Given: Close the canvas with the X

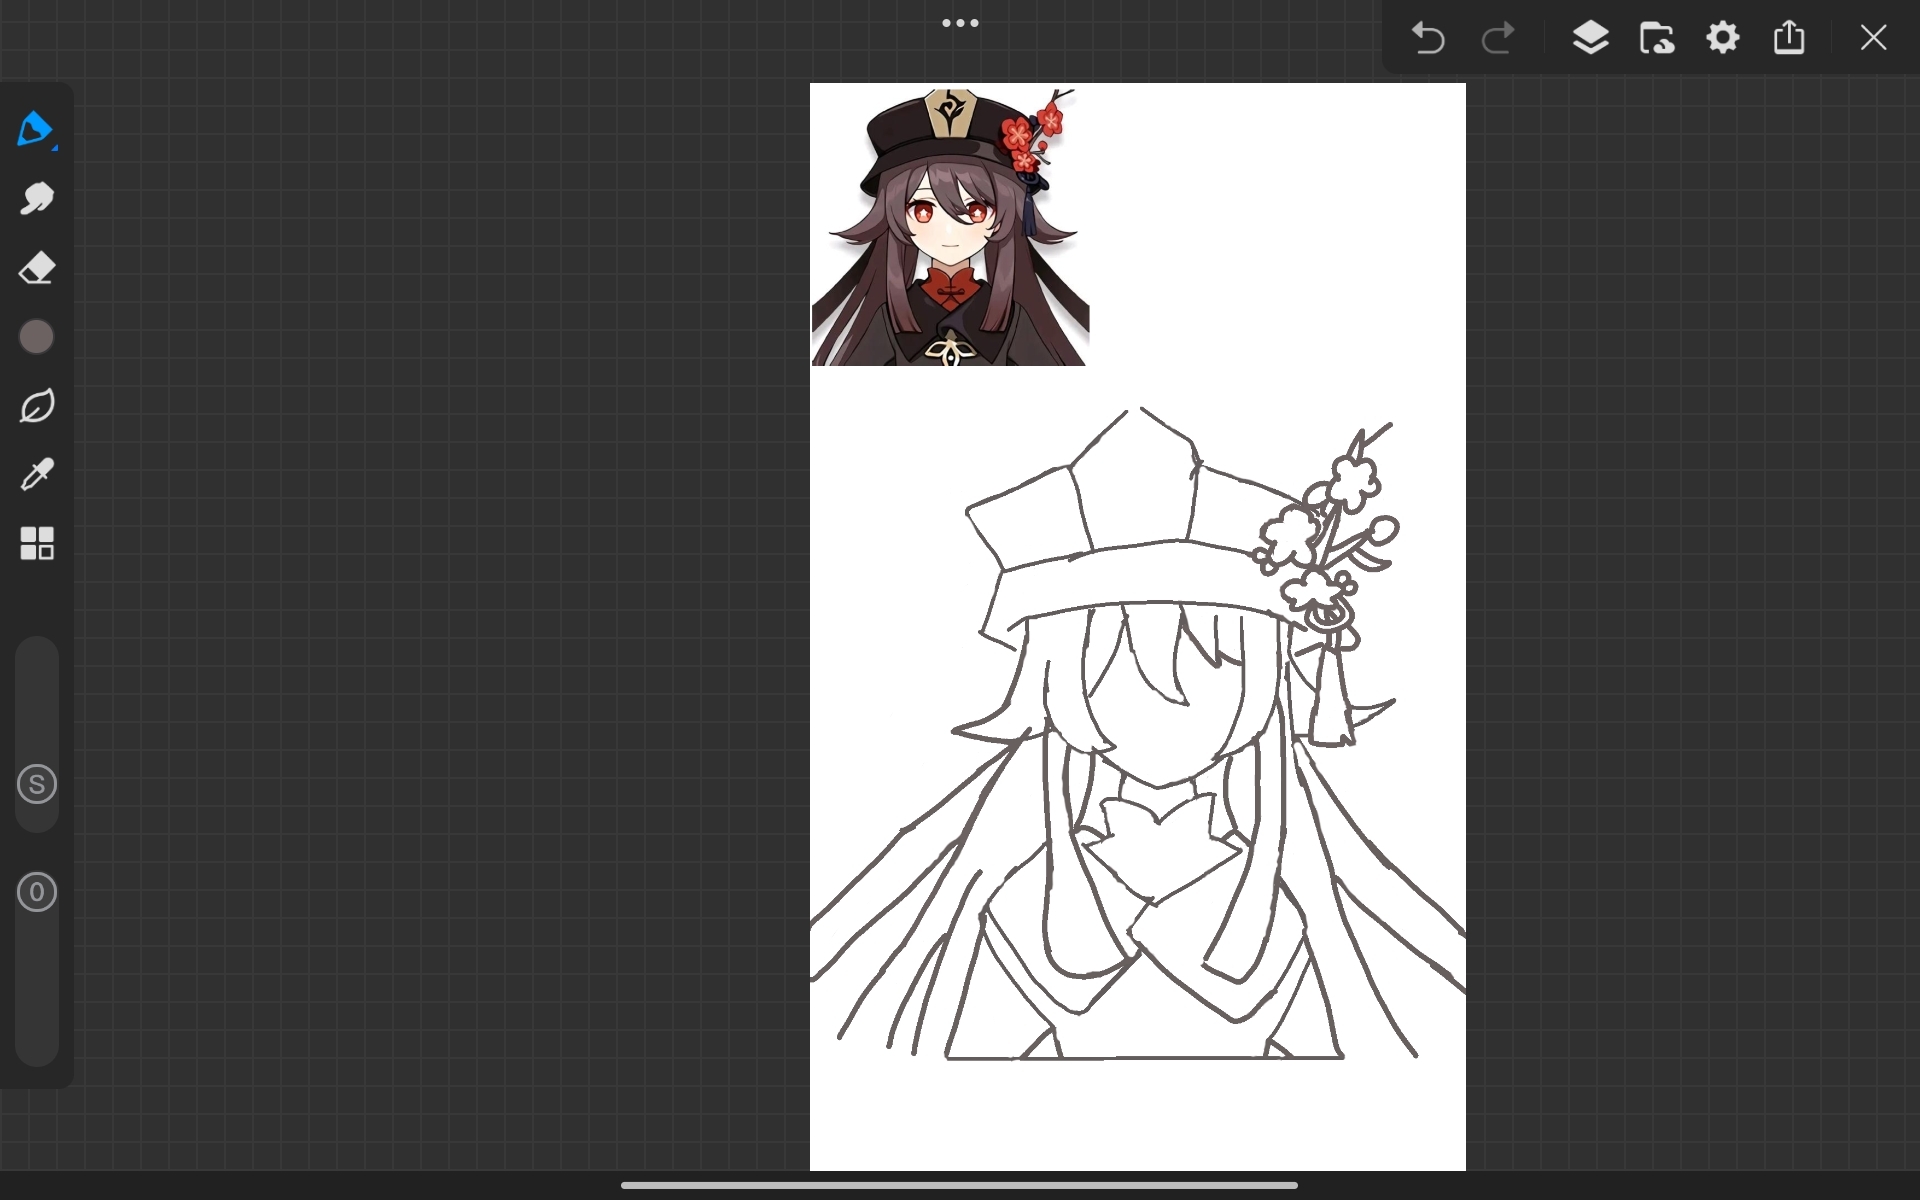Looking at the screenshot, I should (1873, 38).
